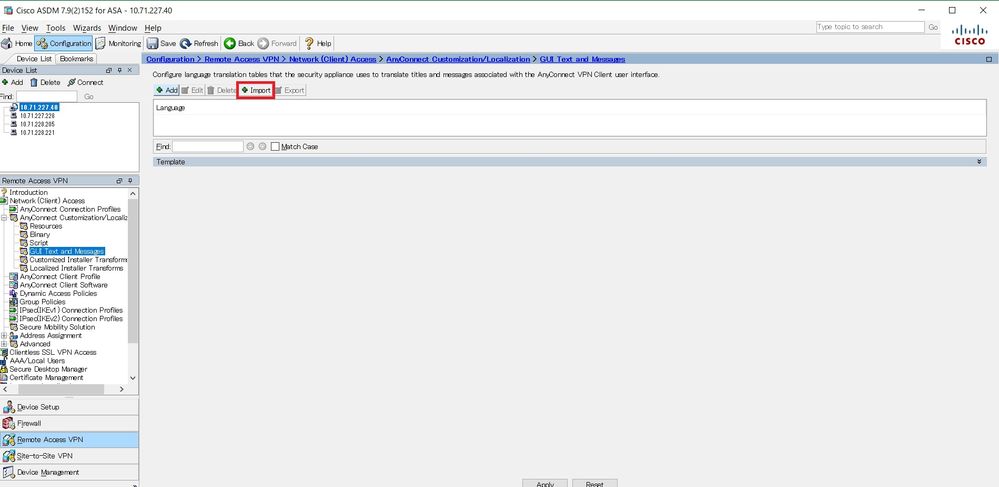Image resolution: width=999 pixels, height=487 pixels.
Task: Open the Localized Installer Transforms item
Action: point(76,268)
